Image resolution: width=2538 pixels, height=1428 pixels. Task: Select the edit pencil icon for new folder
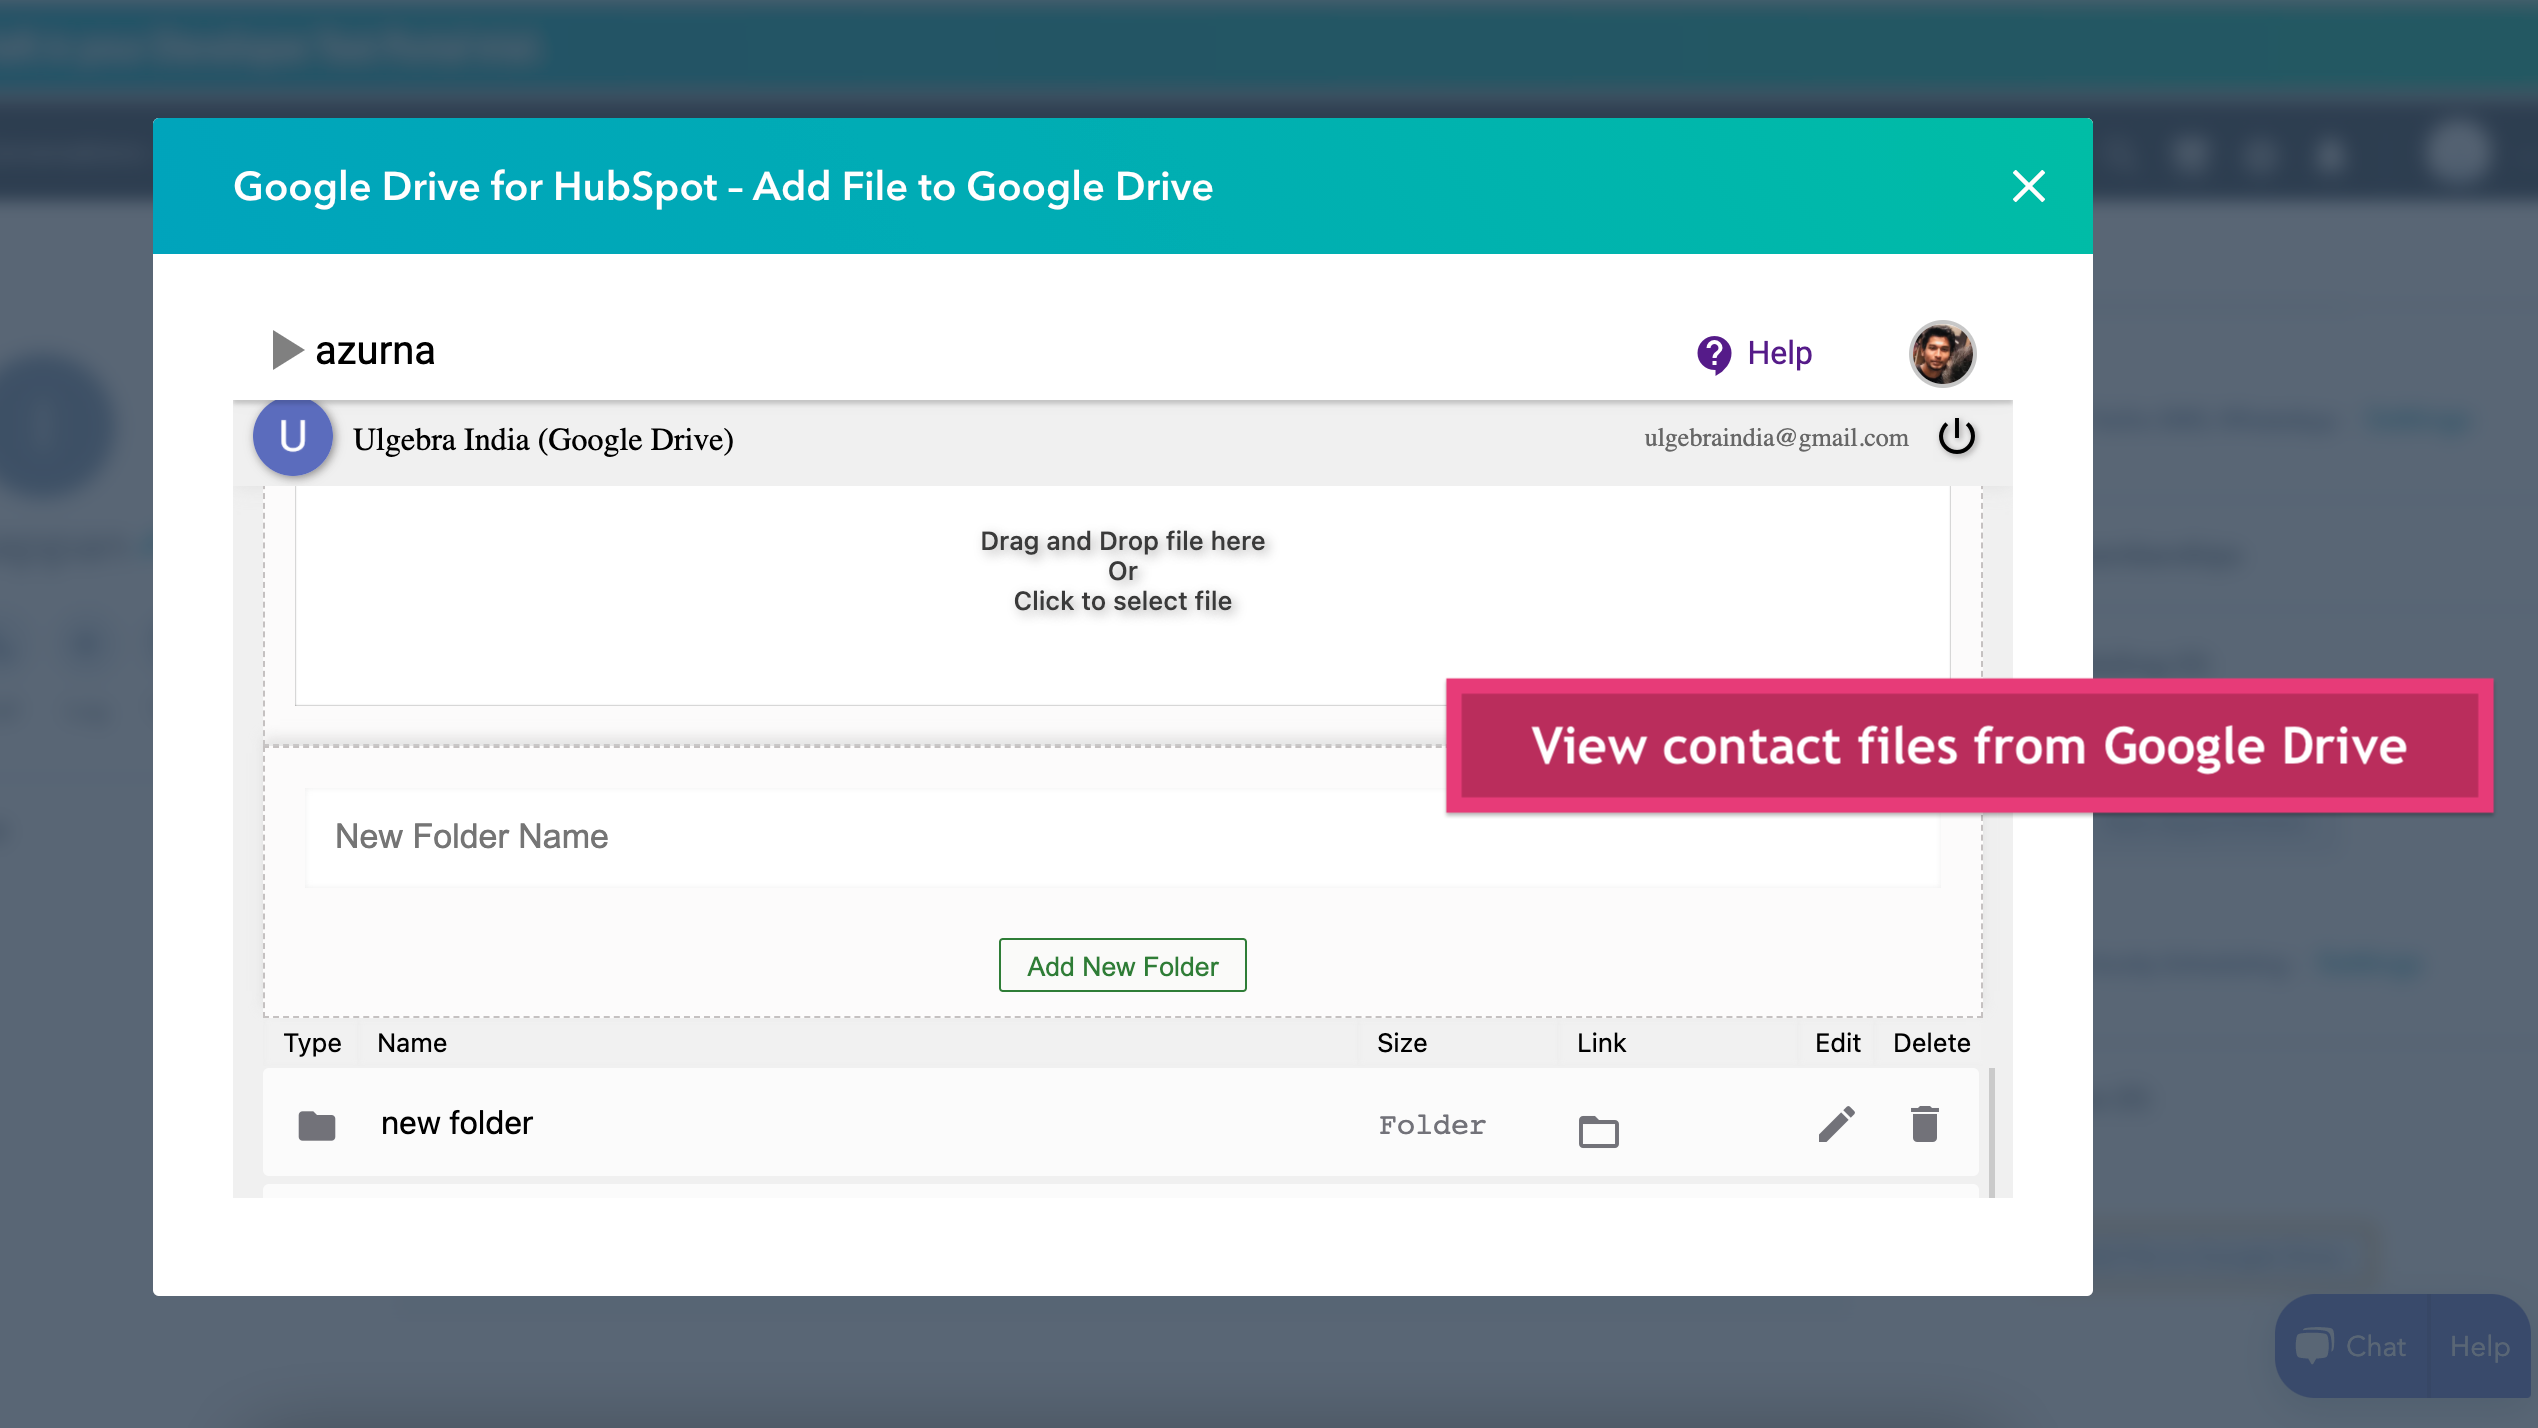click(x=1838, y=1123)
